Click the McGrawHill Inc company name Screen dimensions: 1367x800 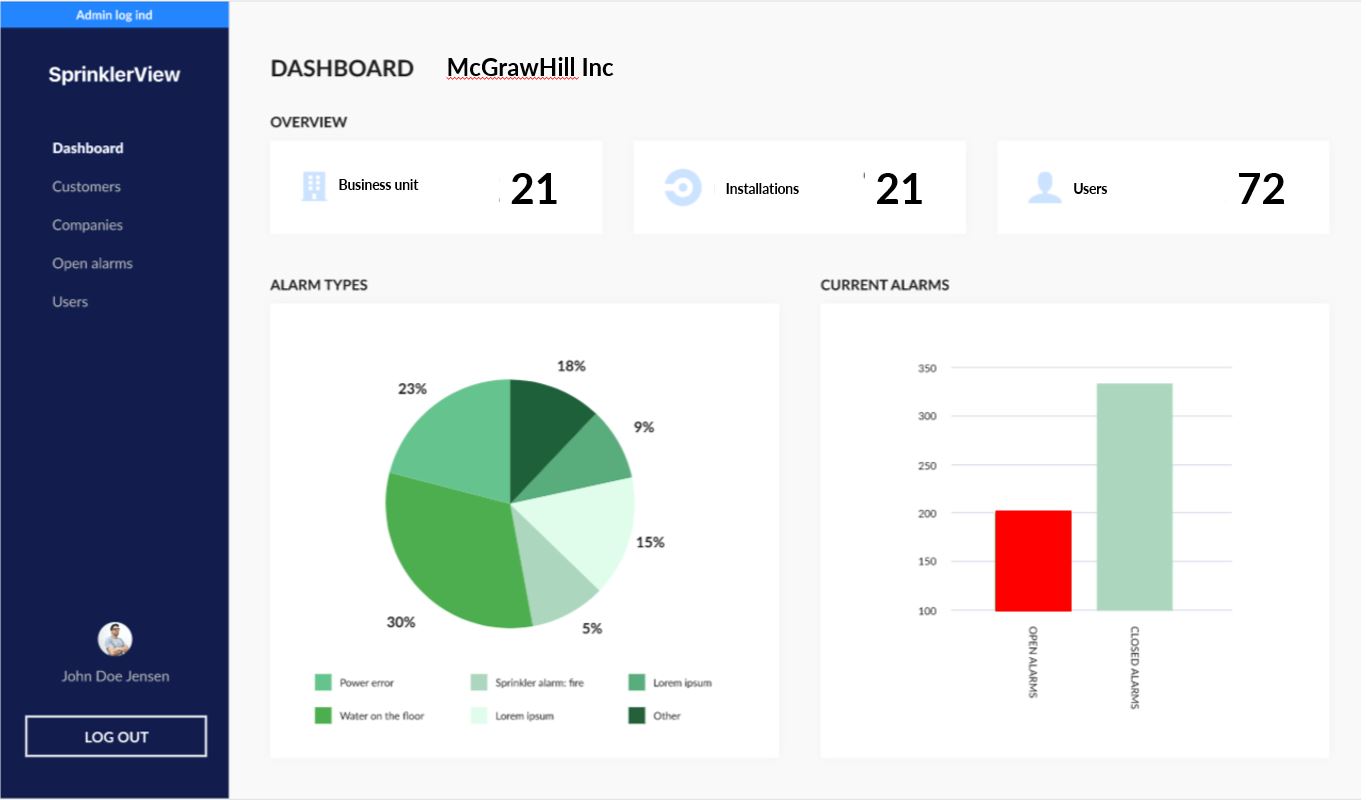pyautogui.click(x=530, y=68)
